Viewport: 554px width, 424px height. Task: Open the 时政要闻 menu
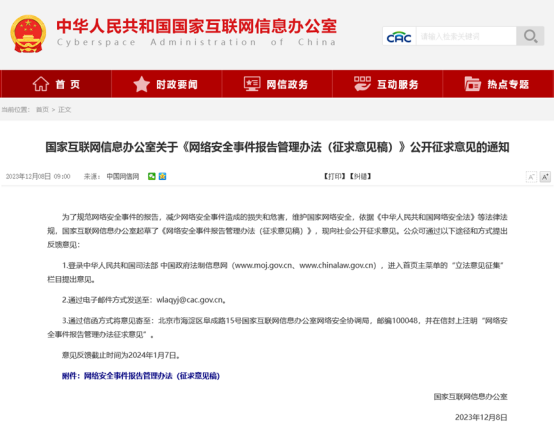point(166,84)
